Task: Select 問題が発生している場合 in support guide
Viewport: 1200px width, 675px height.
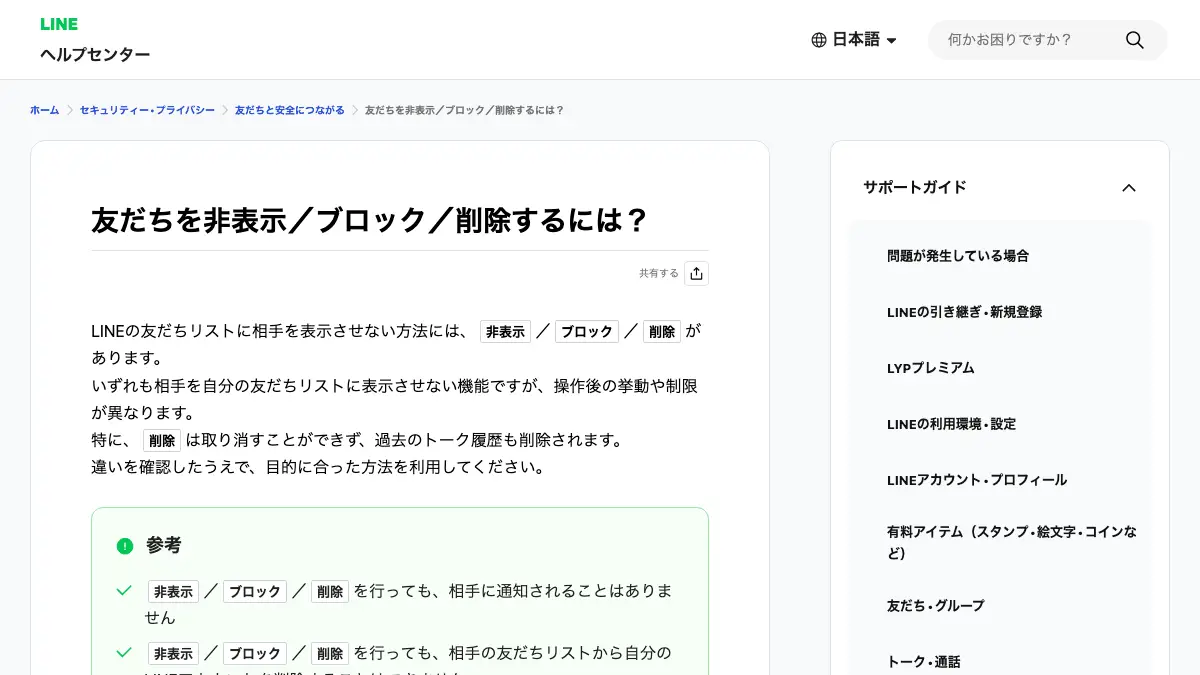Action: click(x=958, y=256)
